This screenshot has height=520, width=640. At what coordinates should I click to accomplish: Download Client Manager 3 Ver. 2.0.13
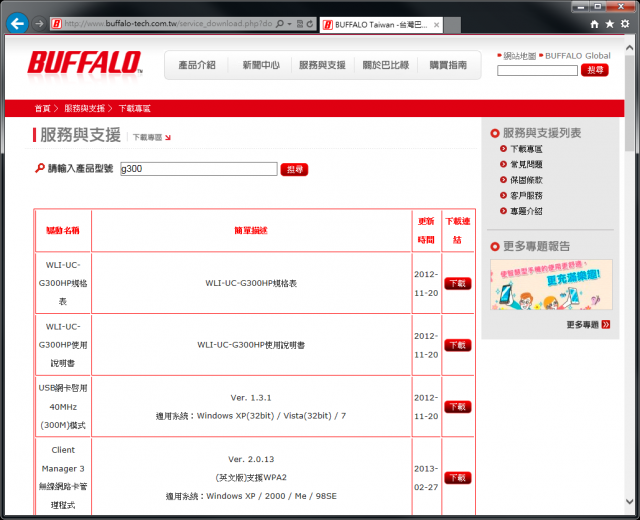point(458,478)
